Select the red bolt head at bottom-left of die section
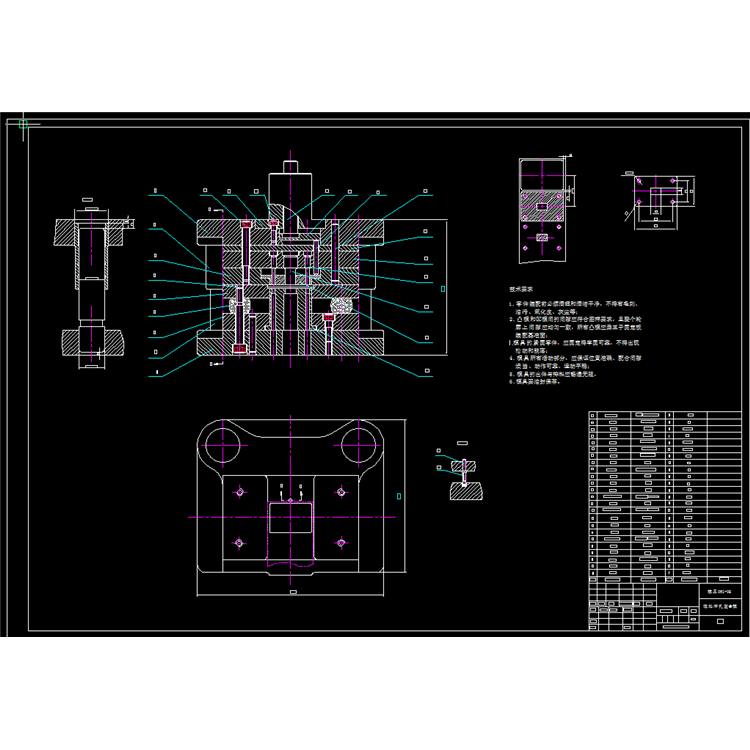The height and width of the screenshot is (750, 750). [239, 349]
